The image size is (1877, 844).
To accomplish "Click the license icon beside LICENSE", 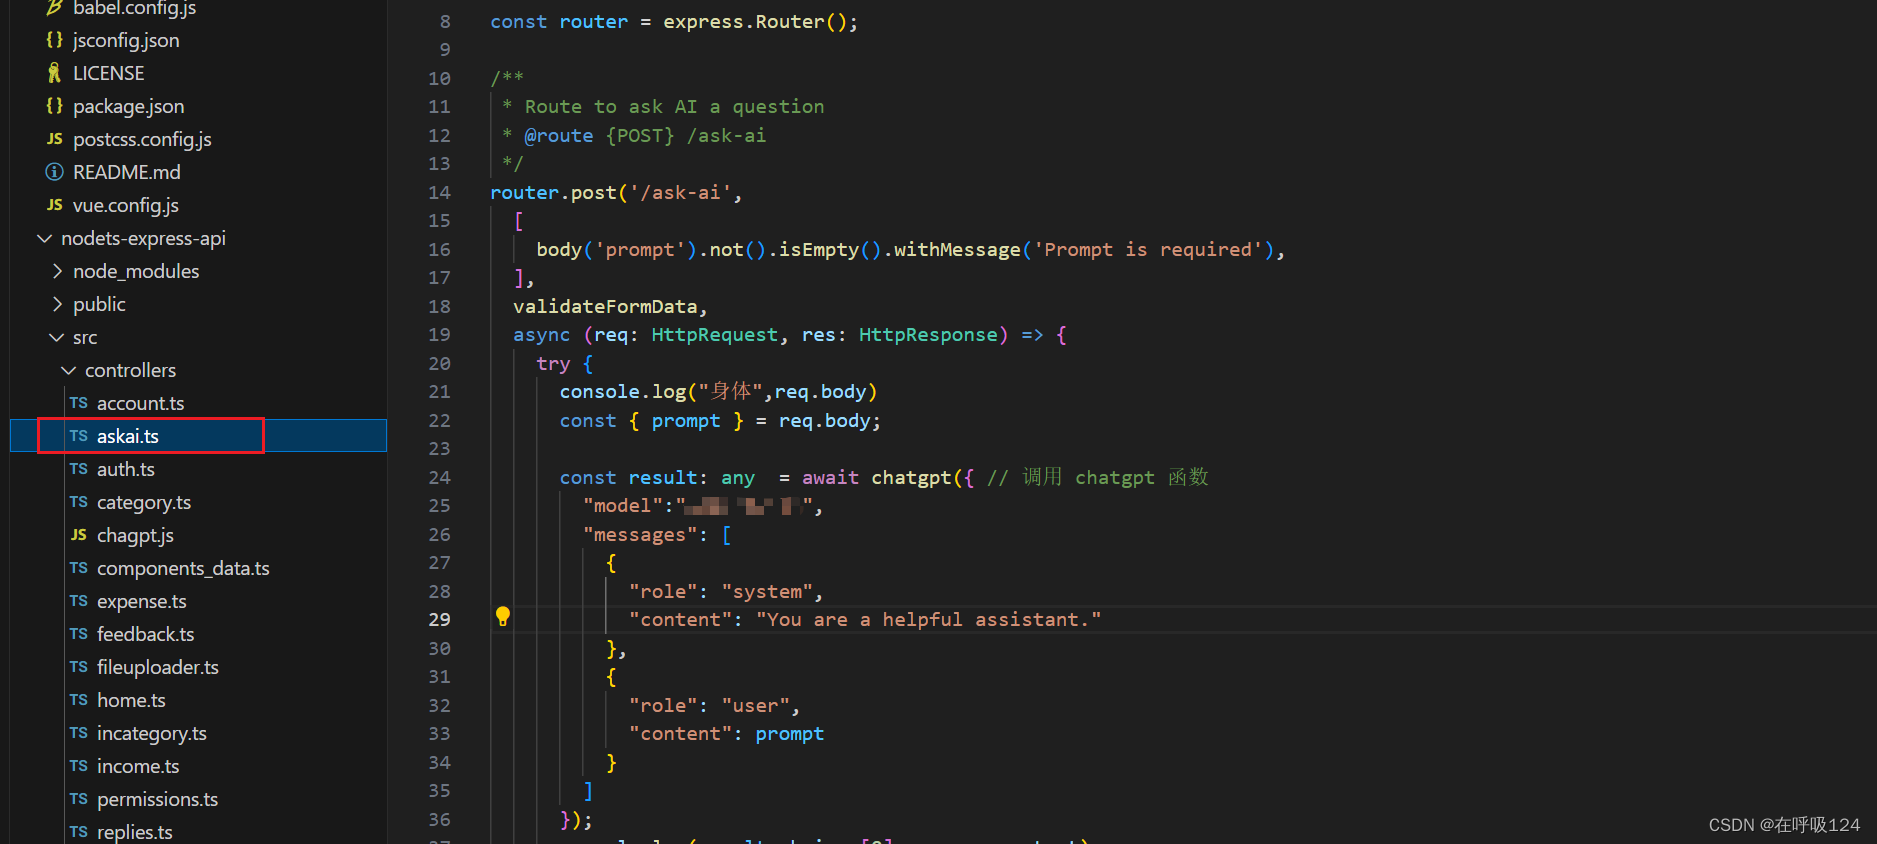I will coord(55,73).
